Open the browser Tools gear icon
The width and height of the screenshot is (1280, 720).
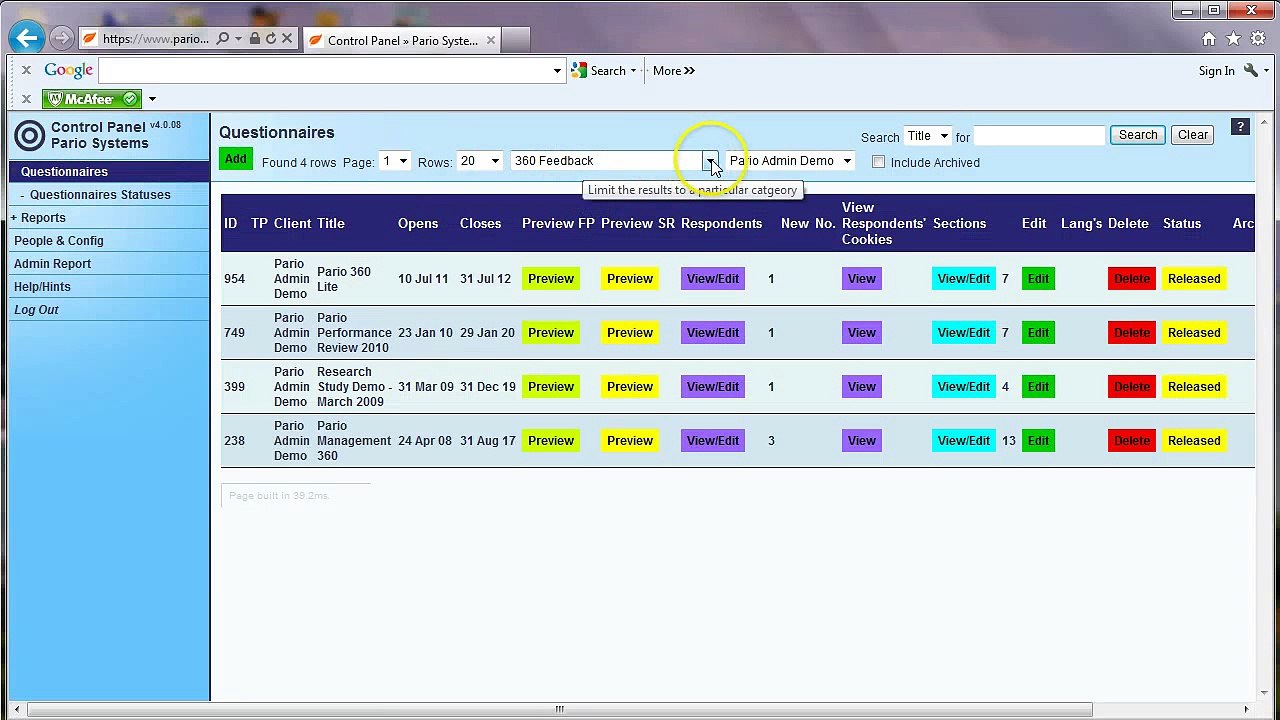[1258, 39]
